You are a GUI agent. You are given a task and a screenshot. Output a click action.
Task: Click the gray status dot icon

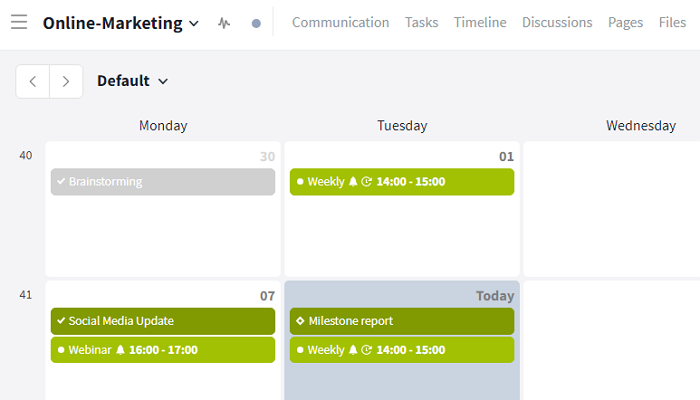point(256,23)
